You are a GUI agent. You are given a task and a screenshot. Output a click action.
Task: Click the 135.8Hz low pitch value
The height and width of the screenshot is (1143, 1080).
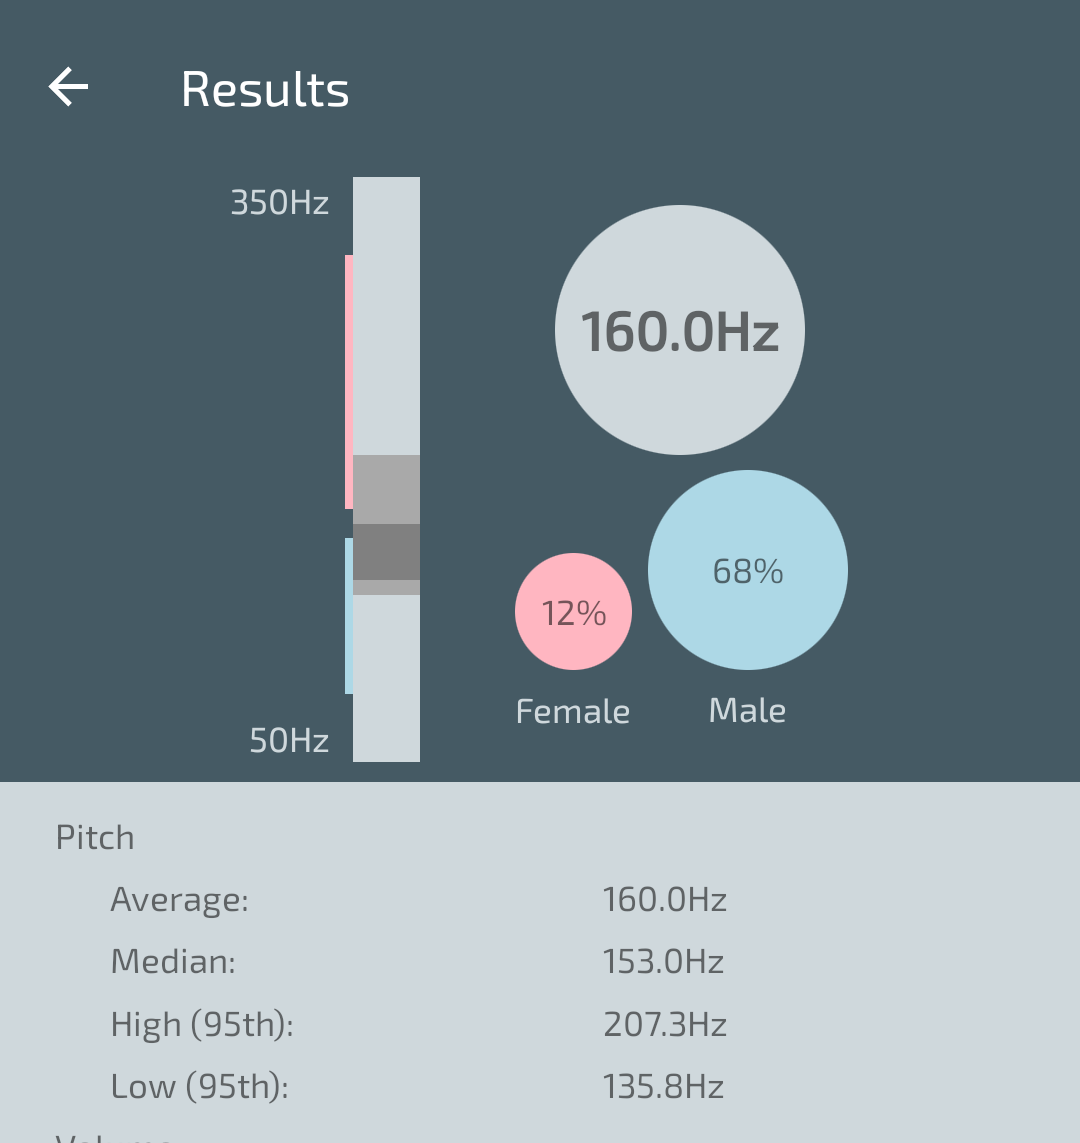pos(663,1086)
